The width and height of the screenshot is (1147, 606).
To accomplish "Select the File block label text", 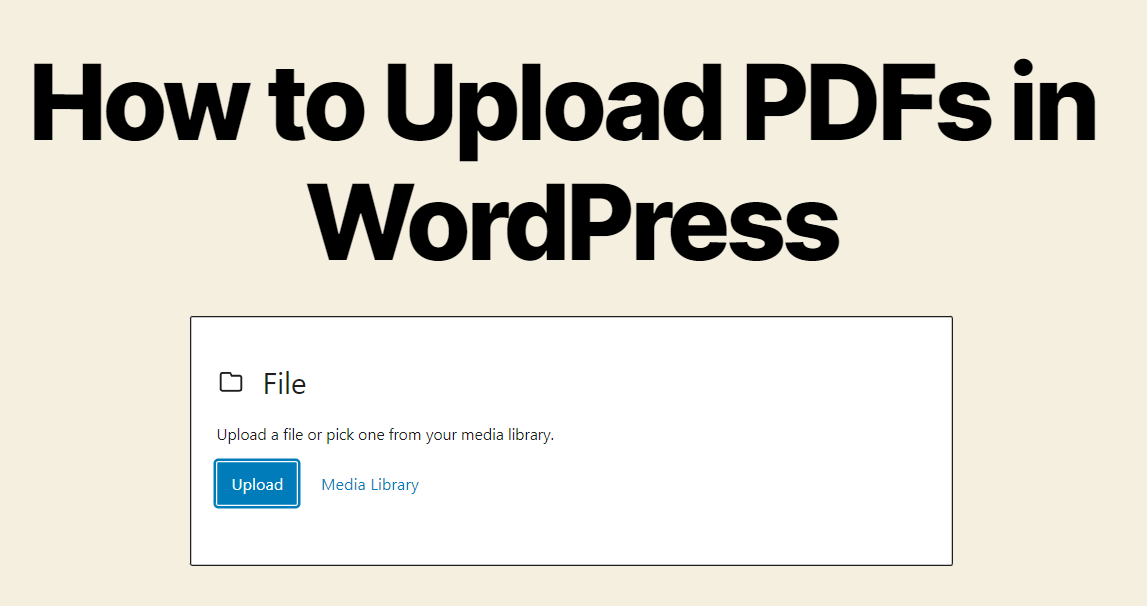I will (285, 384).
